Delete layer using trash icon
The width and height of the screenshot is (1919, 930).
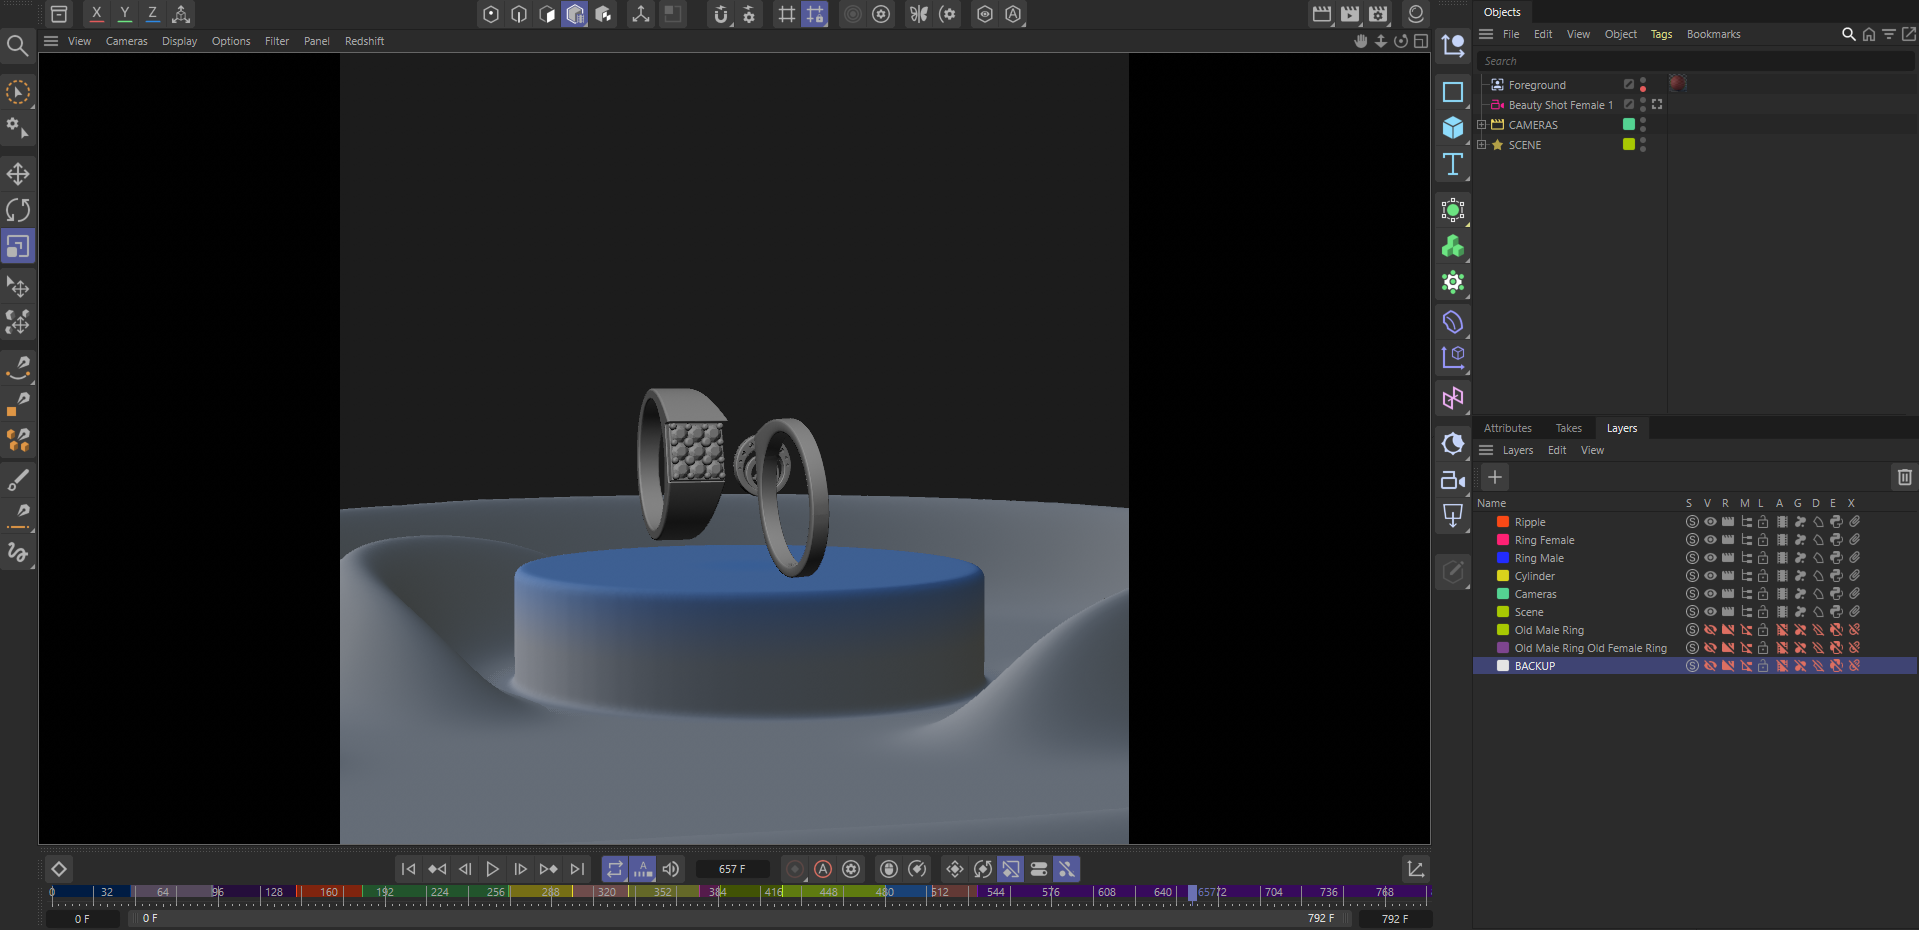(x=1904, y=477)
